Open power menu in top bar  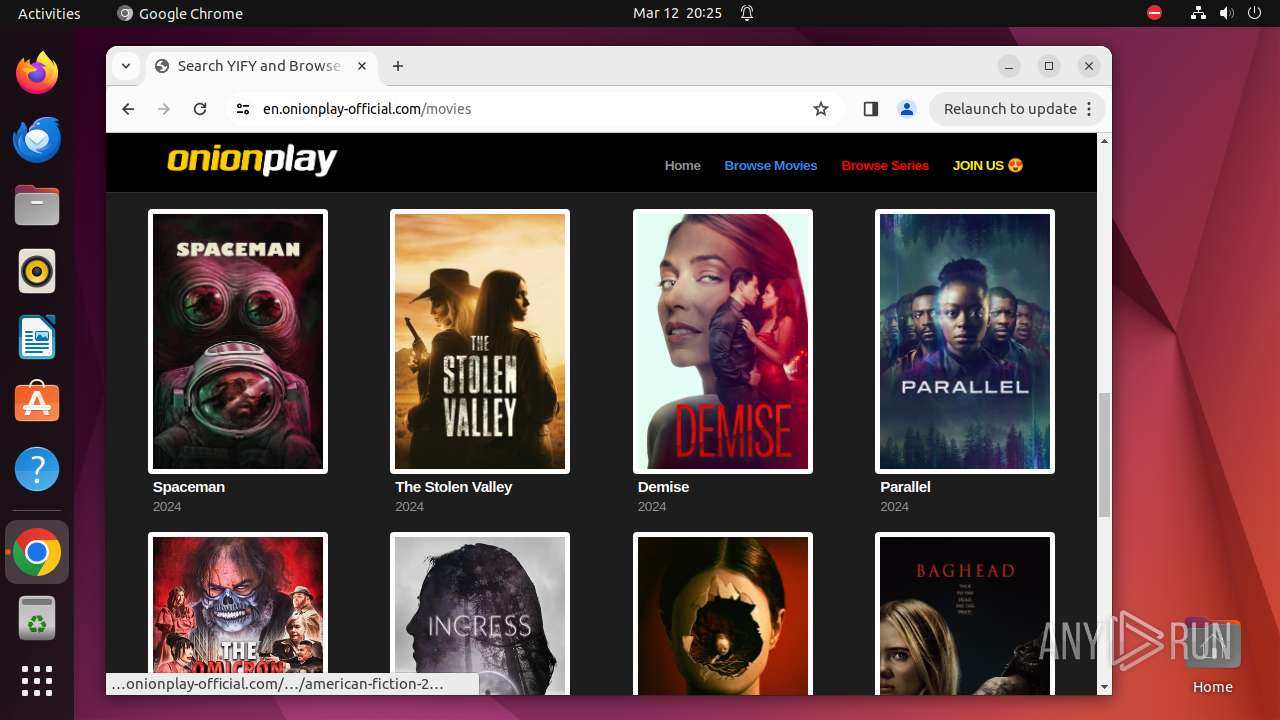(1254, 13)
